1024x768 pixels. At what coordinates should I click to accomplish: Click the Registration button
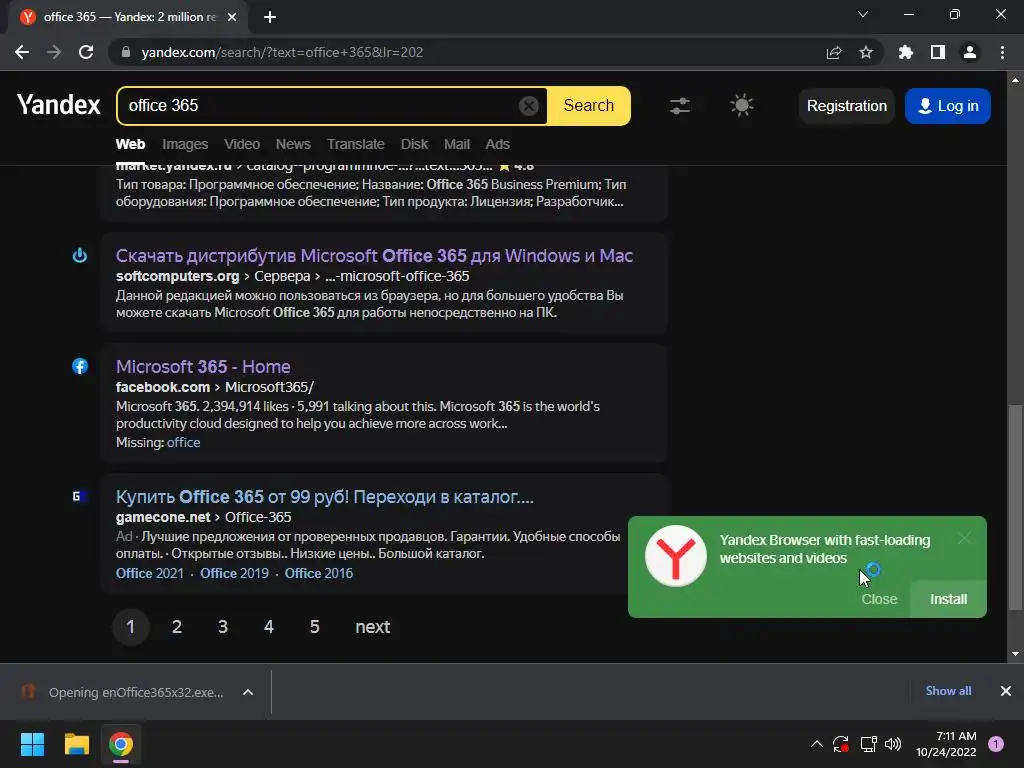[846, 106]
